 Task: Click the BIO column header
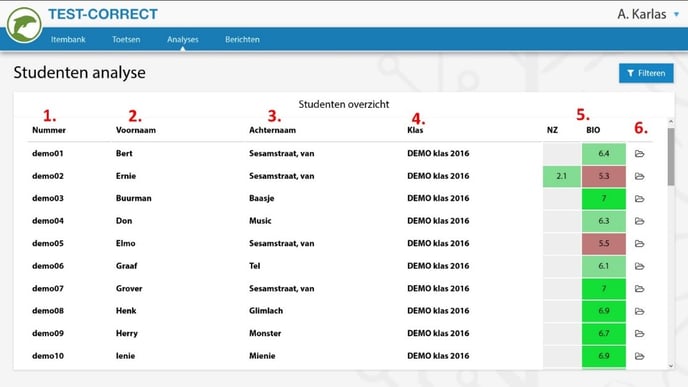point(593,130)
